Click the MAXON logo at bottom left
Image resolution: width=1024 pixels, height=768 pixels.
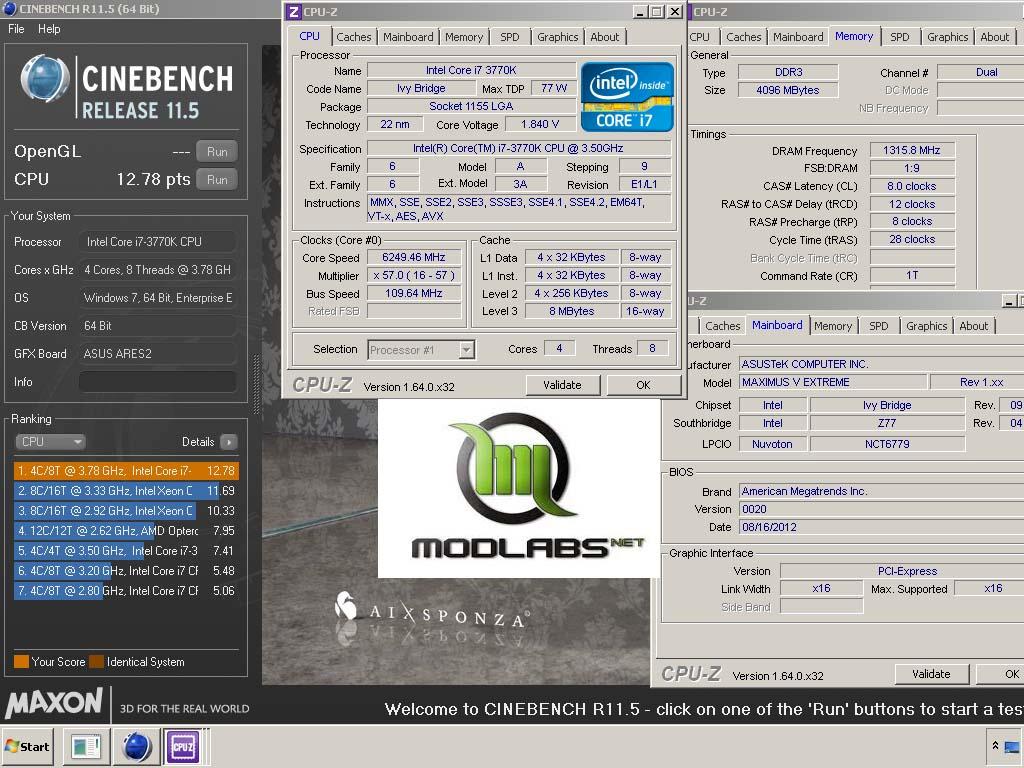pos(54,703)
